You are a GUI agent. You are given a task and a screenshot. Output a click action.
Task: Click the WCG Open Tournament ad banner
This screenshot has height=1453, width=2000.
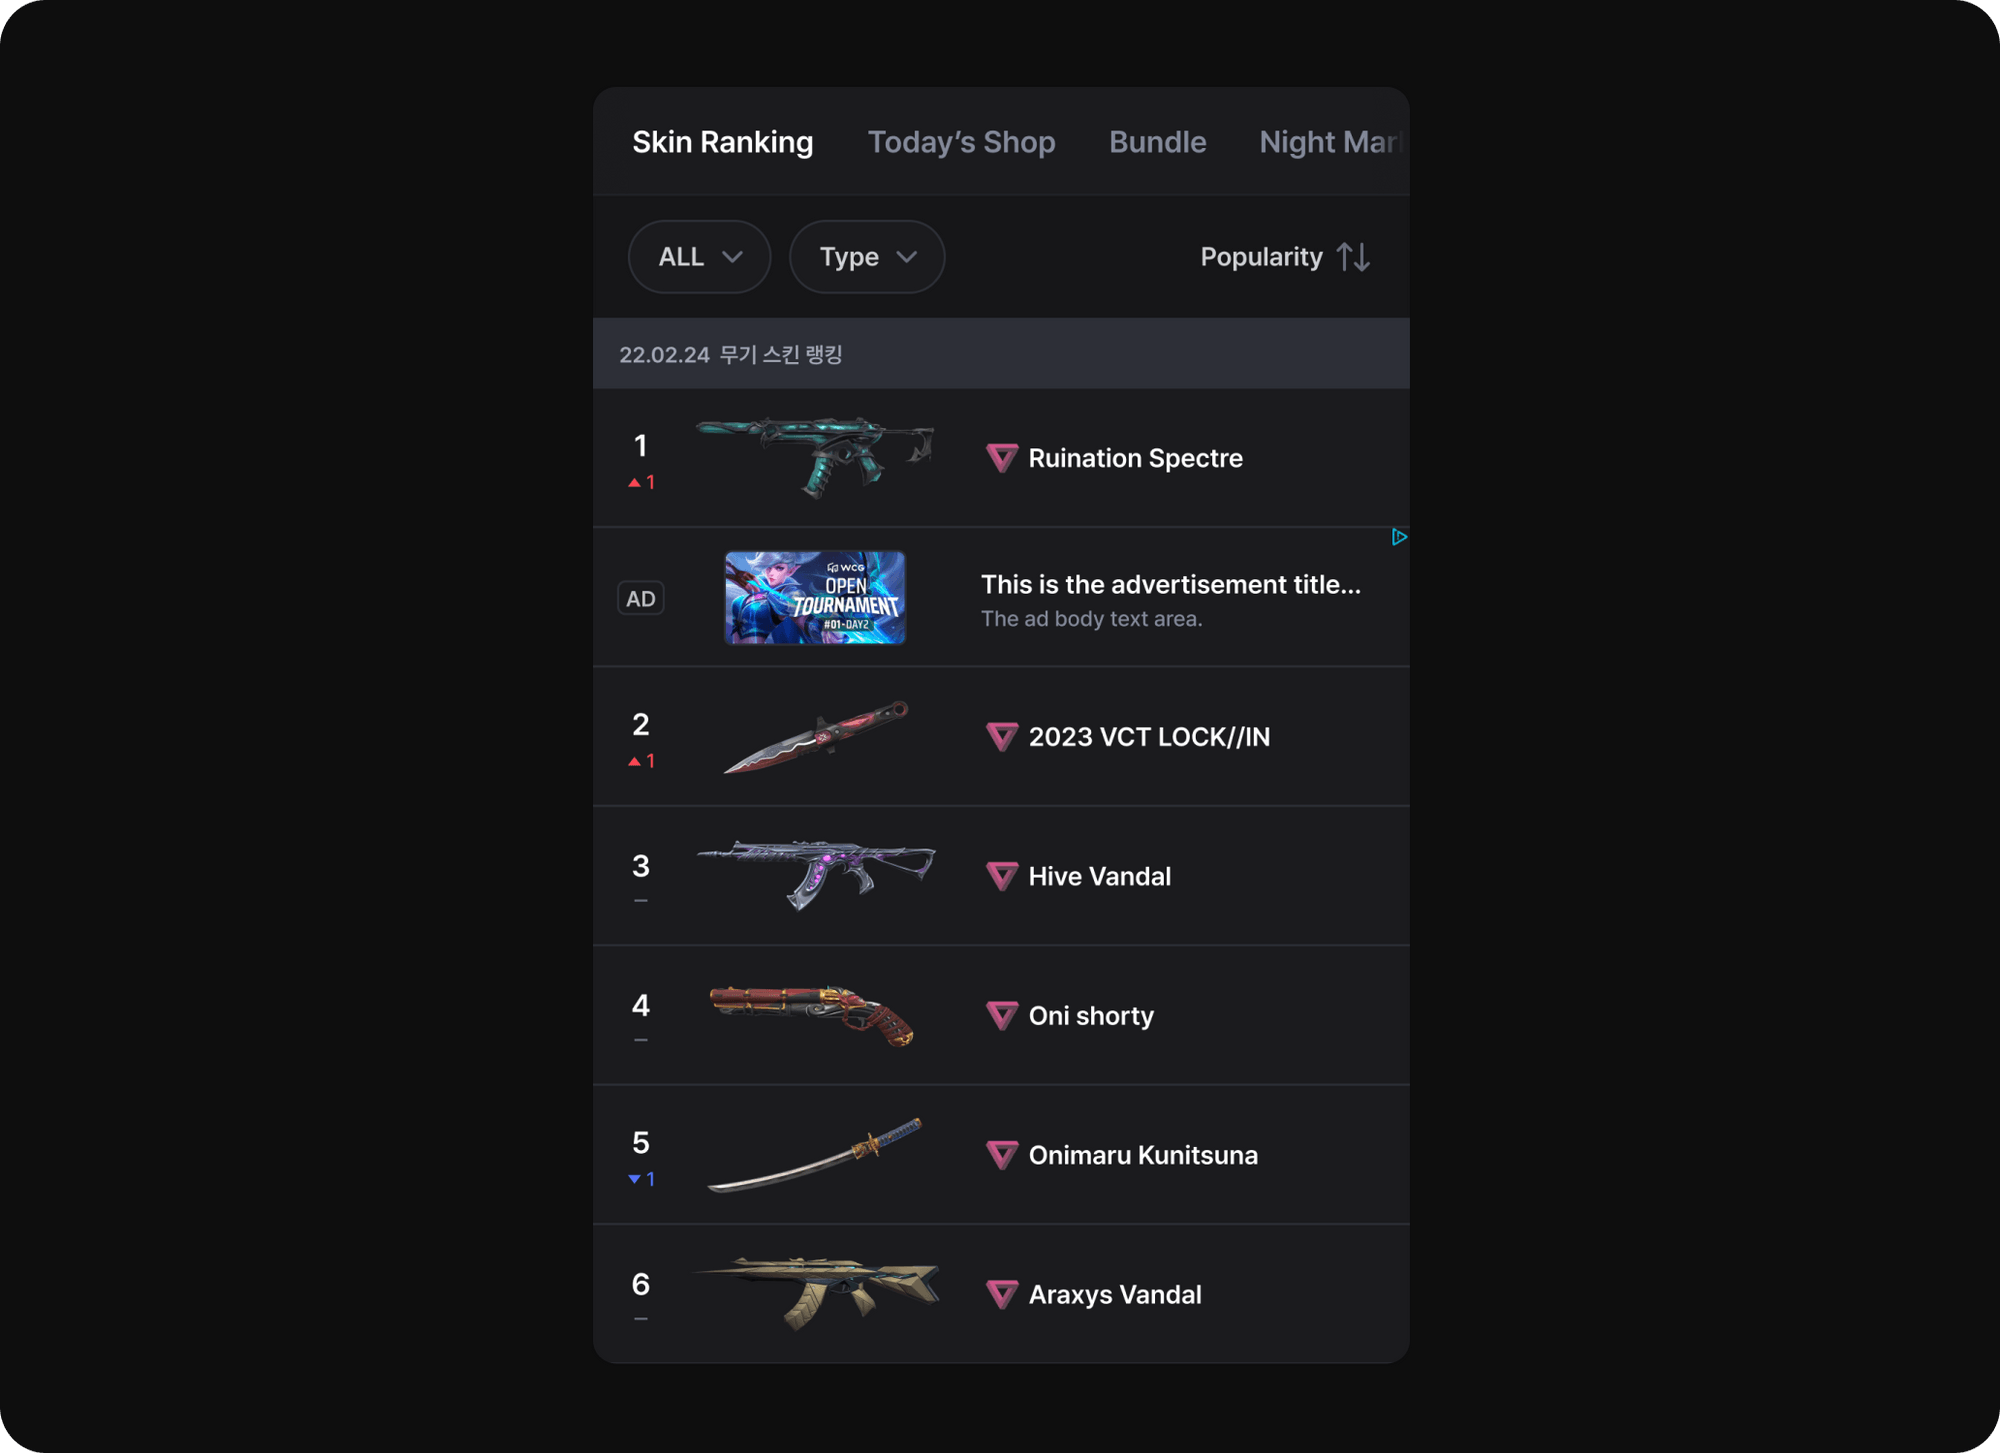point(815,597)
